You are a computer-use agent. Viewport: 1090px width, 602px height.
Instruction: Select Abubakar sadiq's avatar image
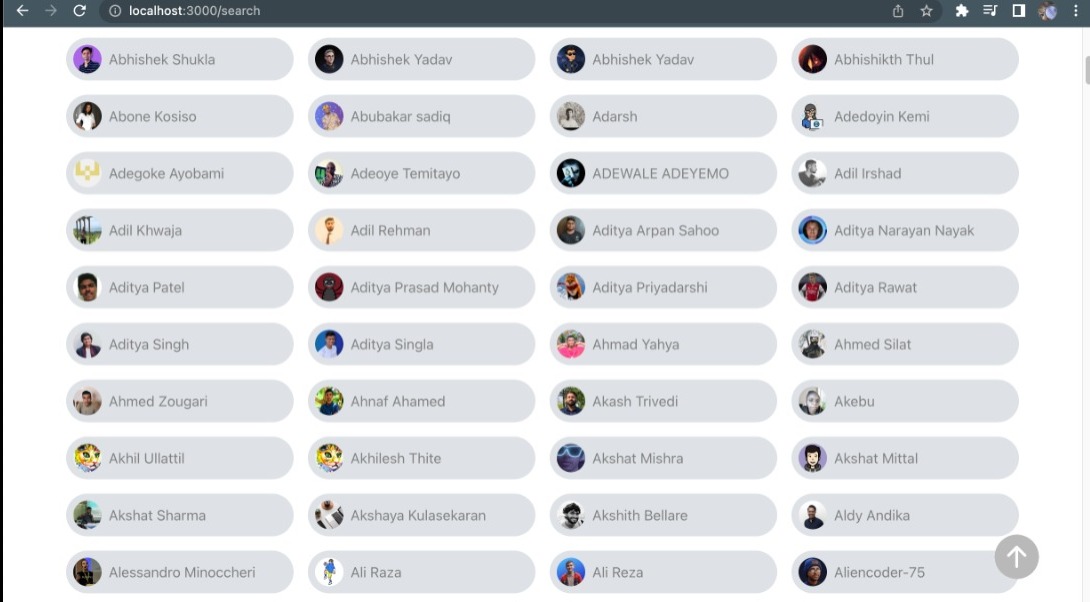point(329,116)
